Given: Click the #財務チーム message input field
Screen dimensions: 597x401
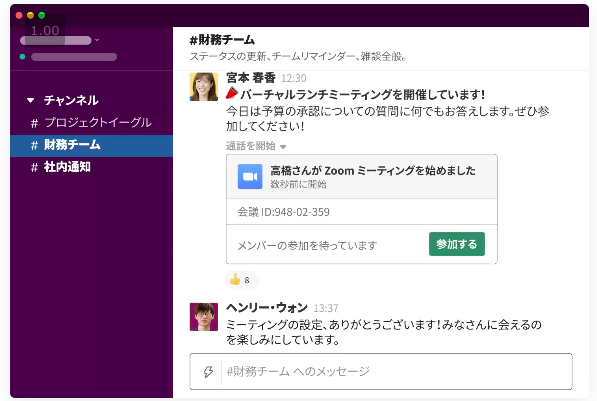Looking at the screenshot, I should pyautogui.click(x=381, y=371).
